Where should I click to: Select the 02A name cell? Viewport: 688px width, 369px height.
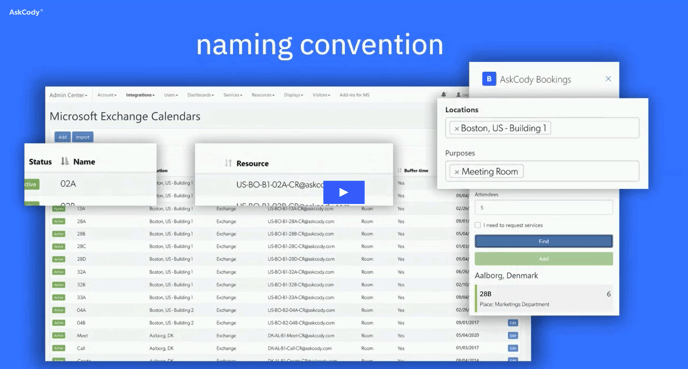coord(68,184)
